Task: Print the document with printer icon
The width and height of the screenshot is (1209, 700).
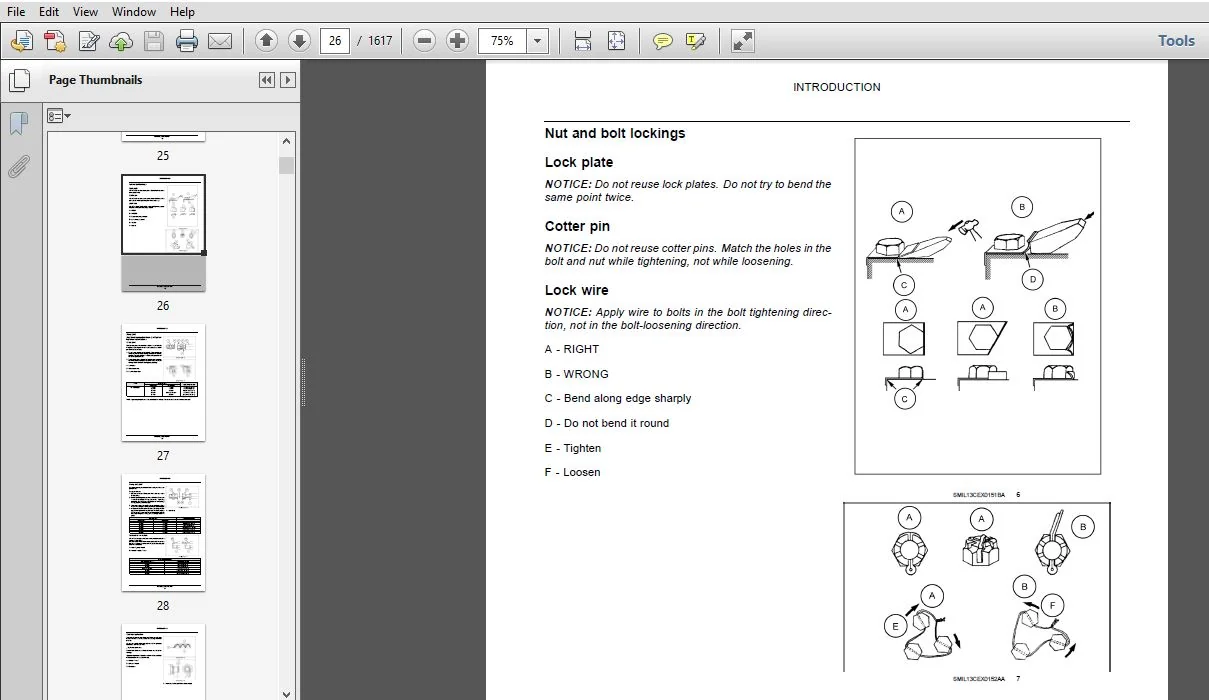Action: (x=187, y=41)
